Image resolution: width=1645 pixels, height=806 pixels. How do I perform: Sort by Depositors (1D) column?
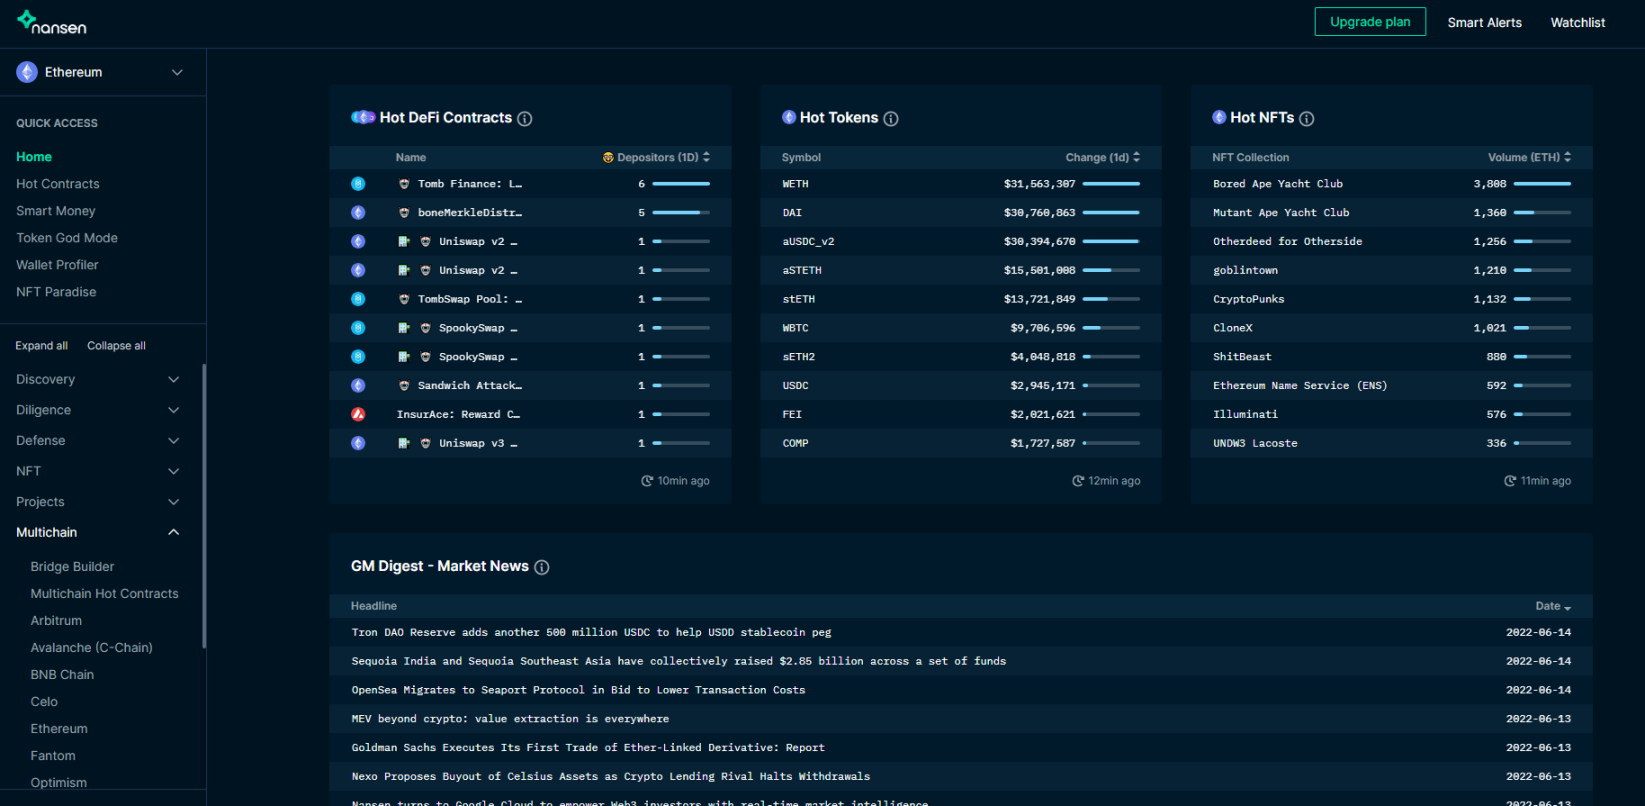click(x=657, y=158)
